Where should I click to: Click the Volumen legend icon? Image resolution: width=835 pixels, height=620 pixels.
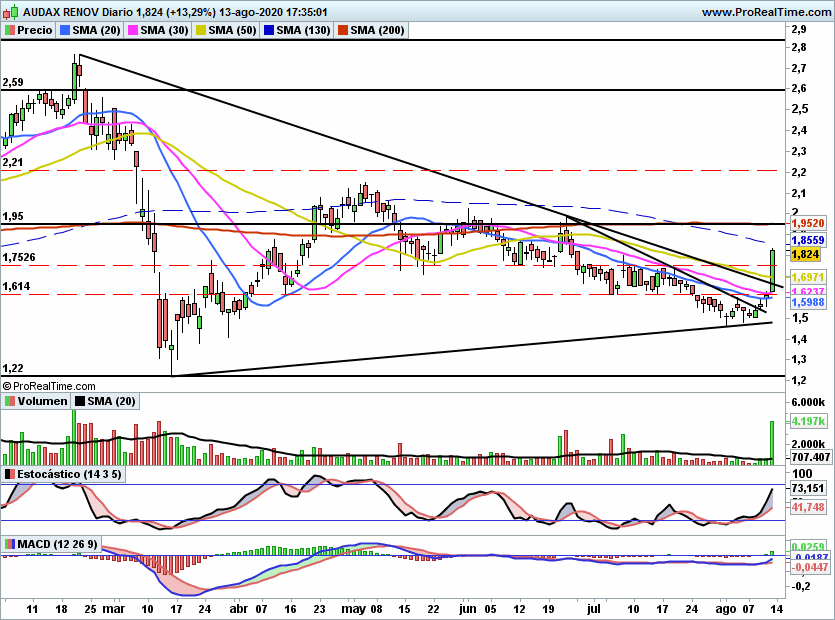[x=9, y=401]
